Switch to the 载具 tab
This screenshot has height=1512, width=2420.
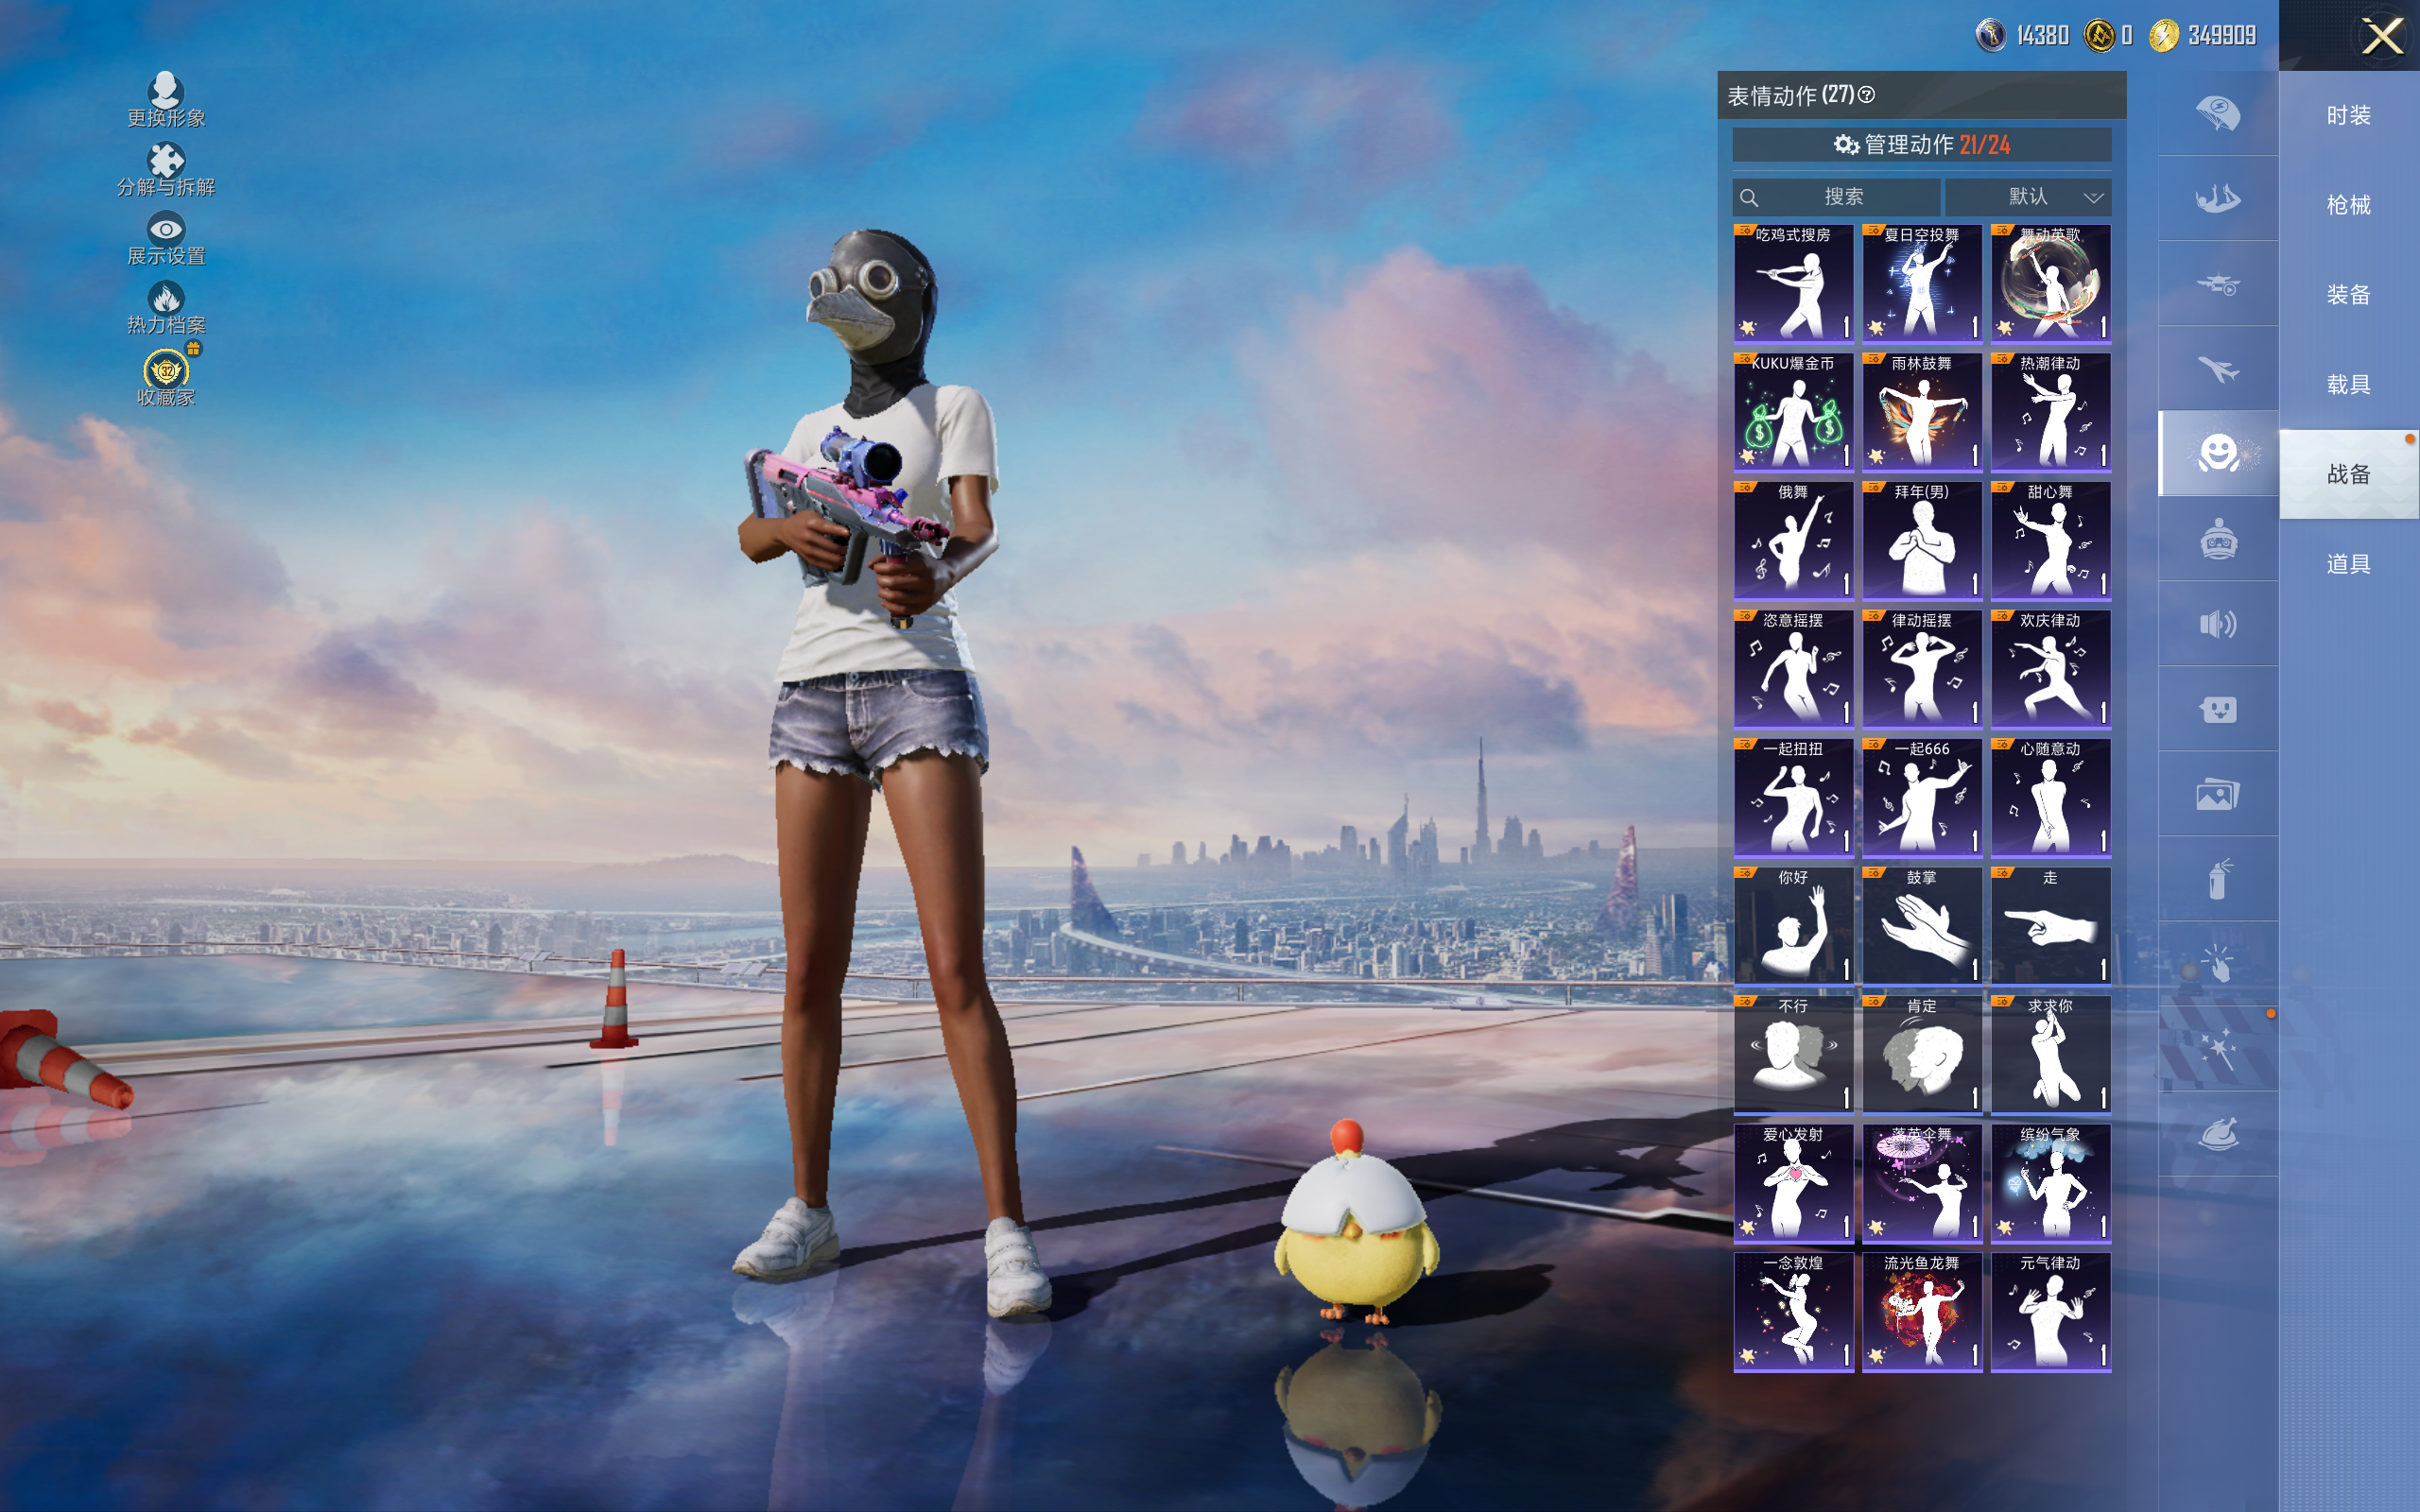[2347, 385]
